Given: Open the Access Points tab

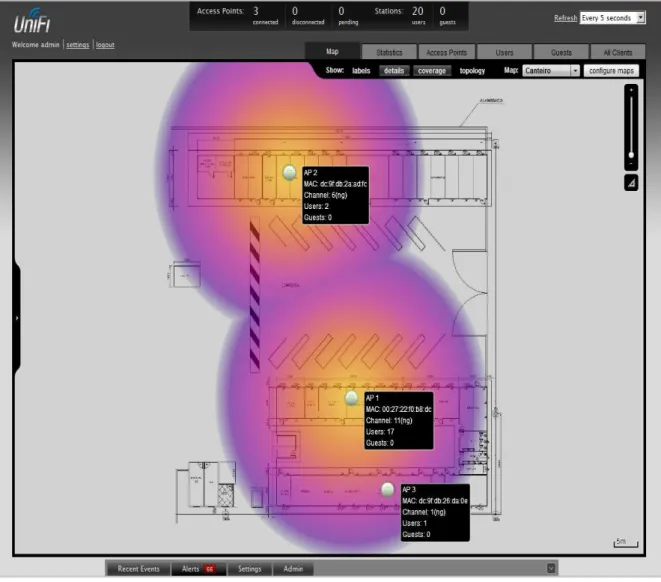Looking at the screenshot, I should pos(446,52).
